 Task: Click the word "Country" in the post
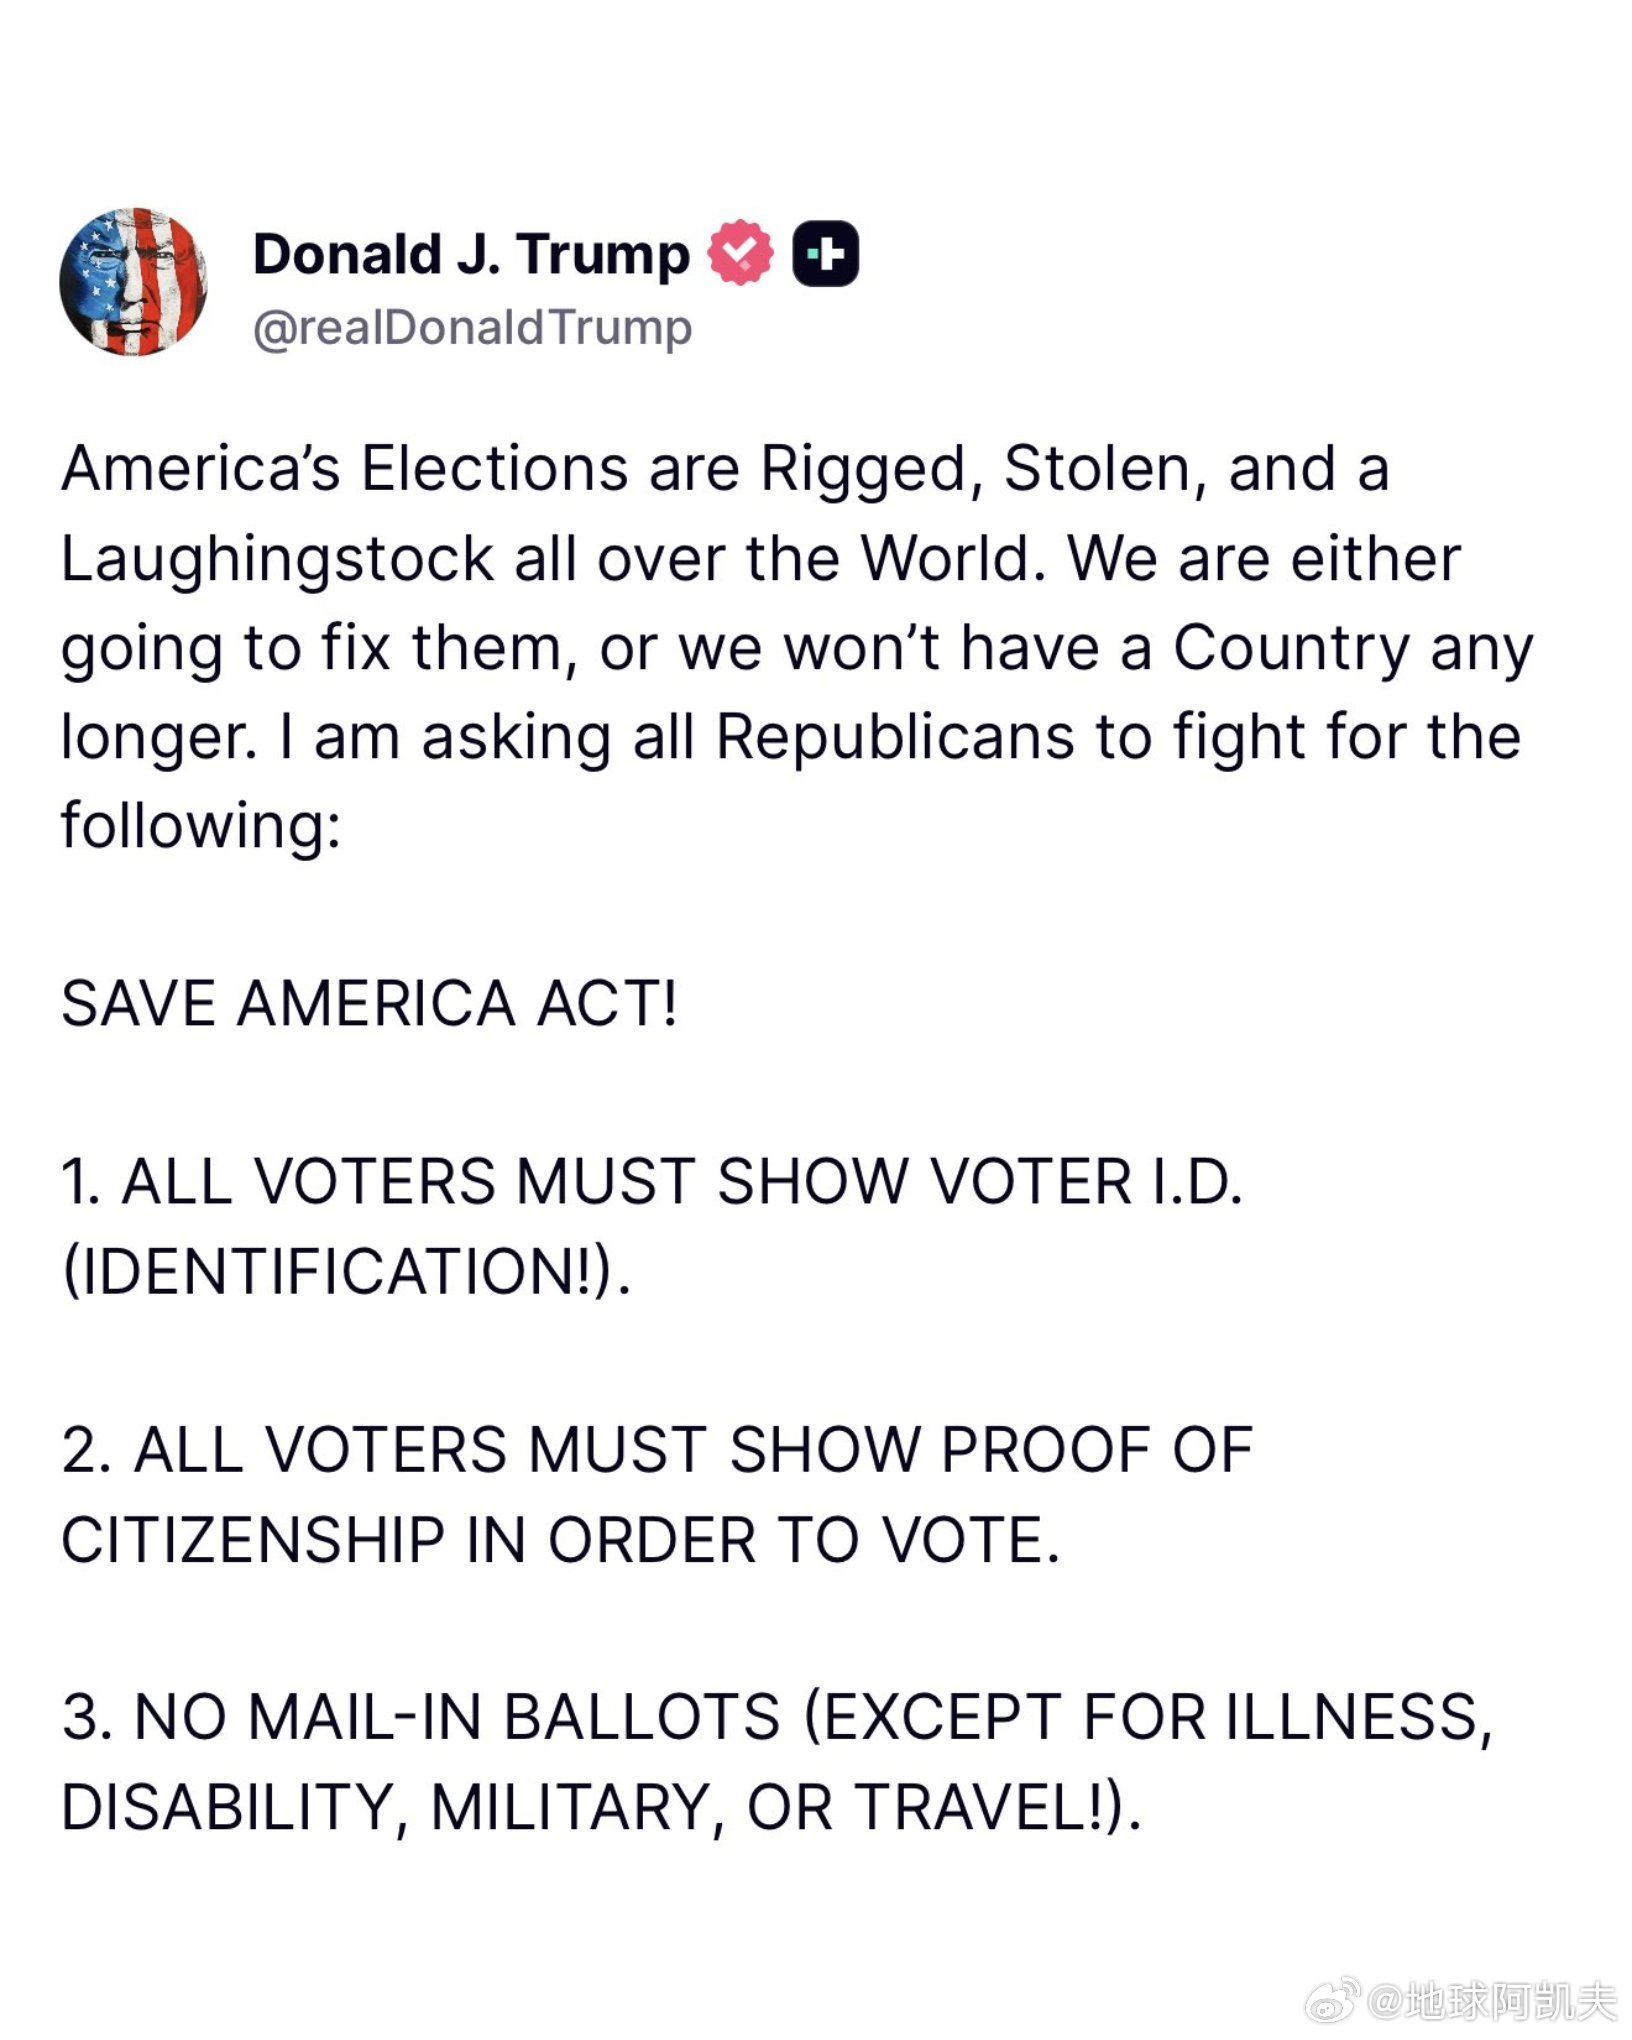click(1291, 648)
